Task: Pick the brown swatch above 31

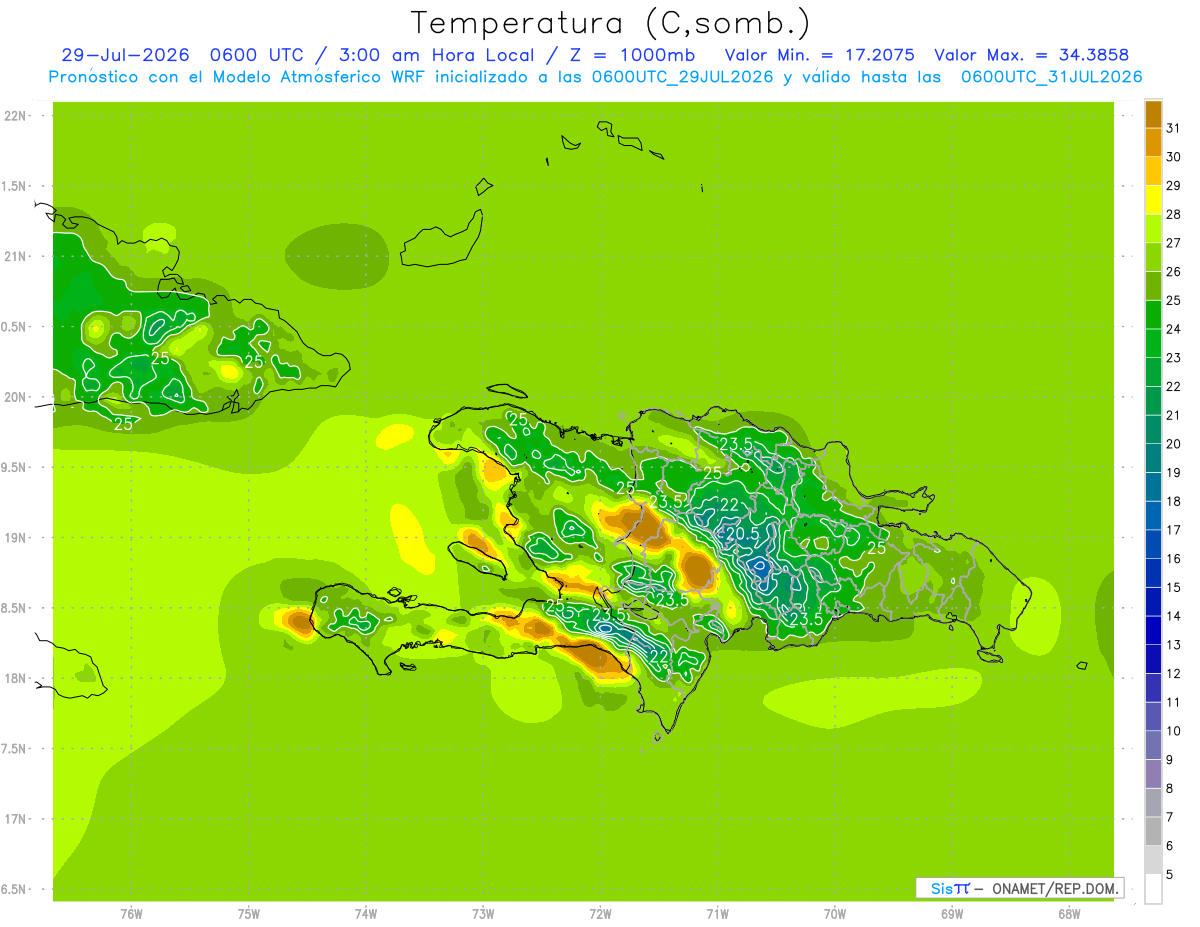Action: coord(1153,114)
